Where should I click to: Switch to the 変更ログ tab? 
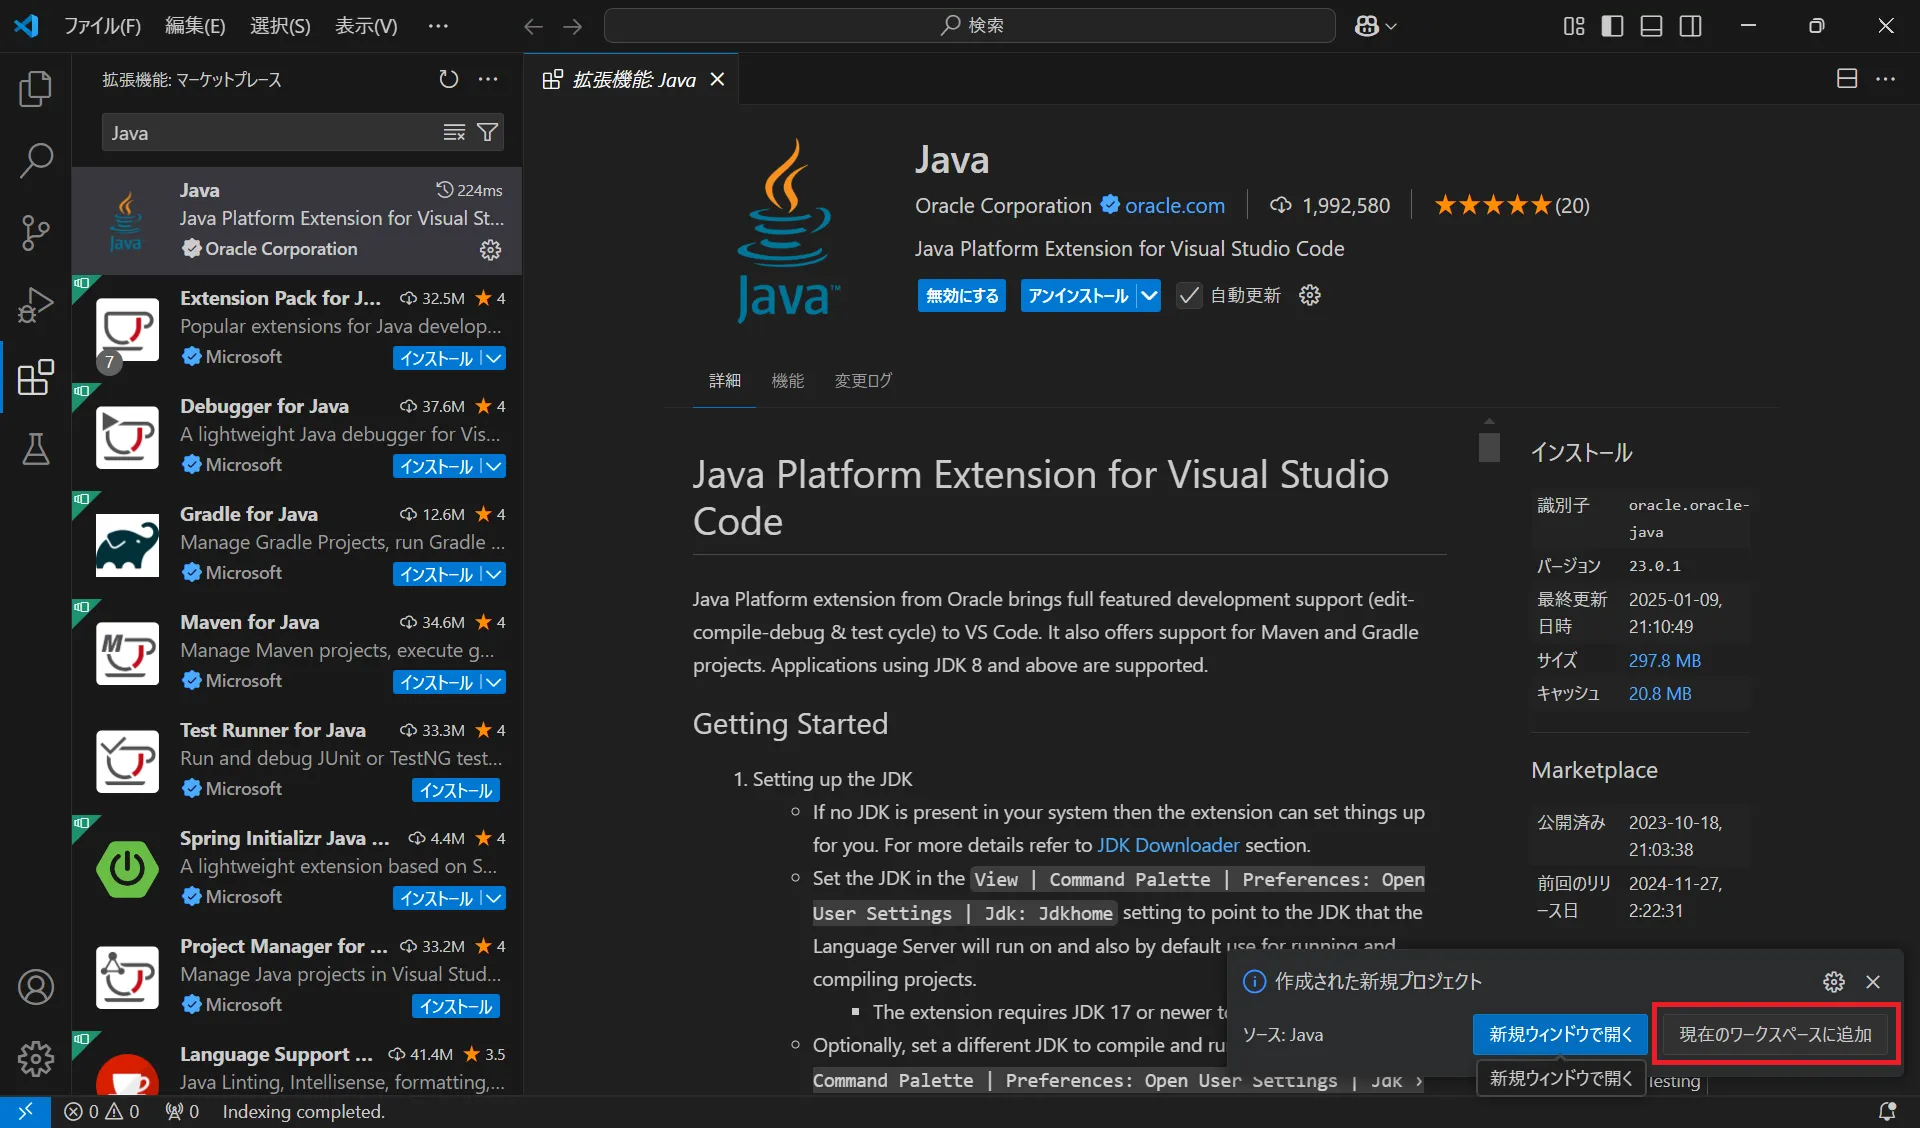[x=863, y=381]
